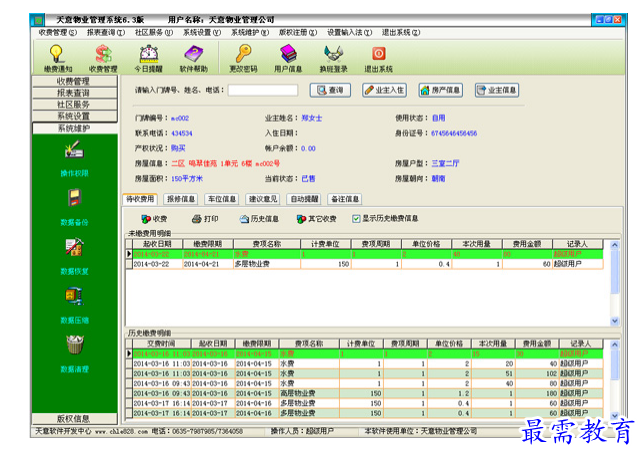Switch to 自动提醒 tab
This screenshot has height=463, width=643.
[304, 199]
